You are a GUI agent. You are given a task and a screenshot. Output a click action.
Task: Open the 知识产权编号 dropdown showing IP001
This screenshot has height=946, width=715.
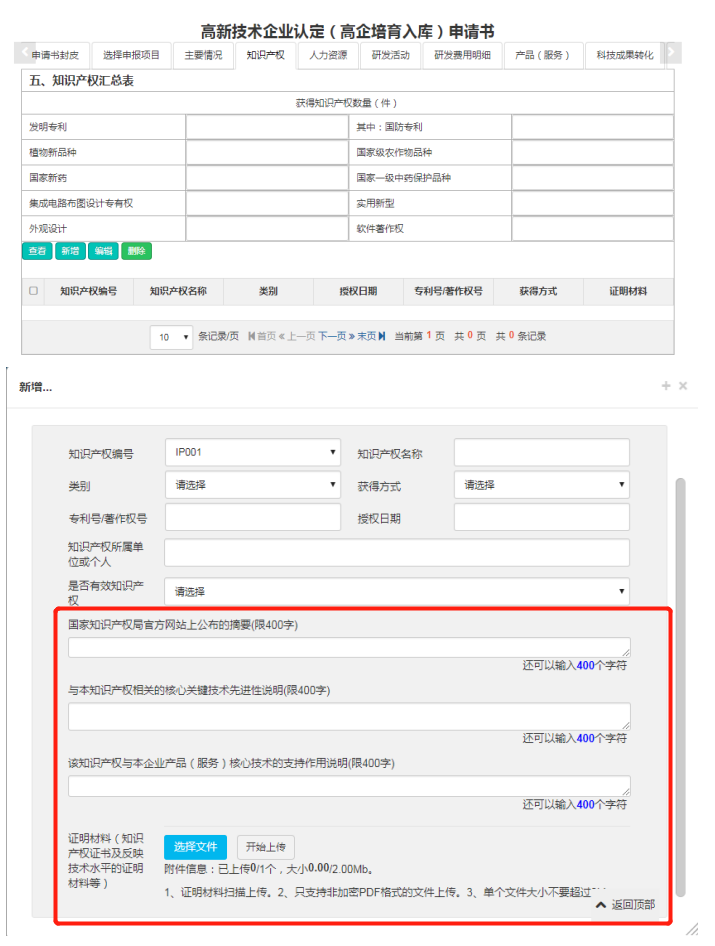252,453
